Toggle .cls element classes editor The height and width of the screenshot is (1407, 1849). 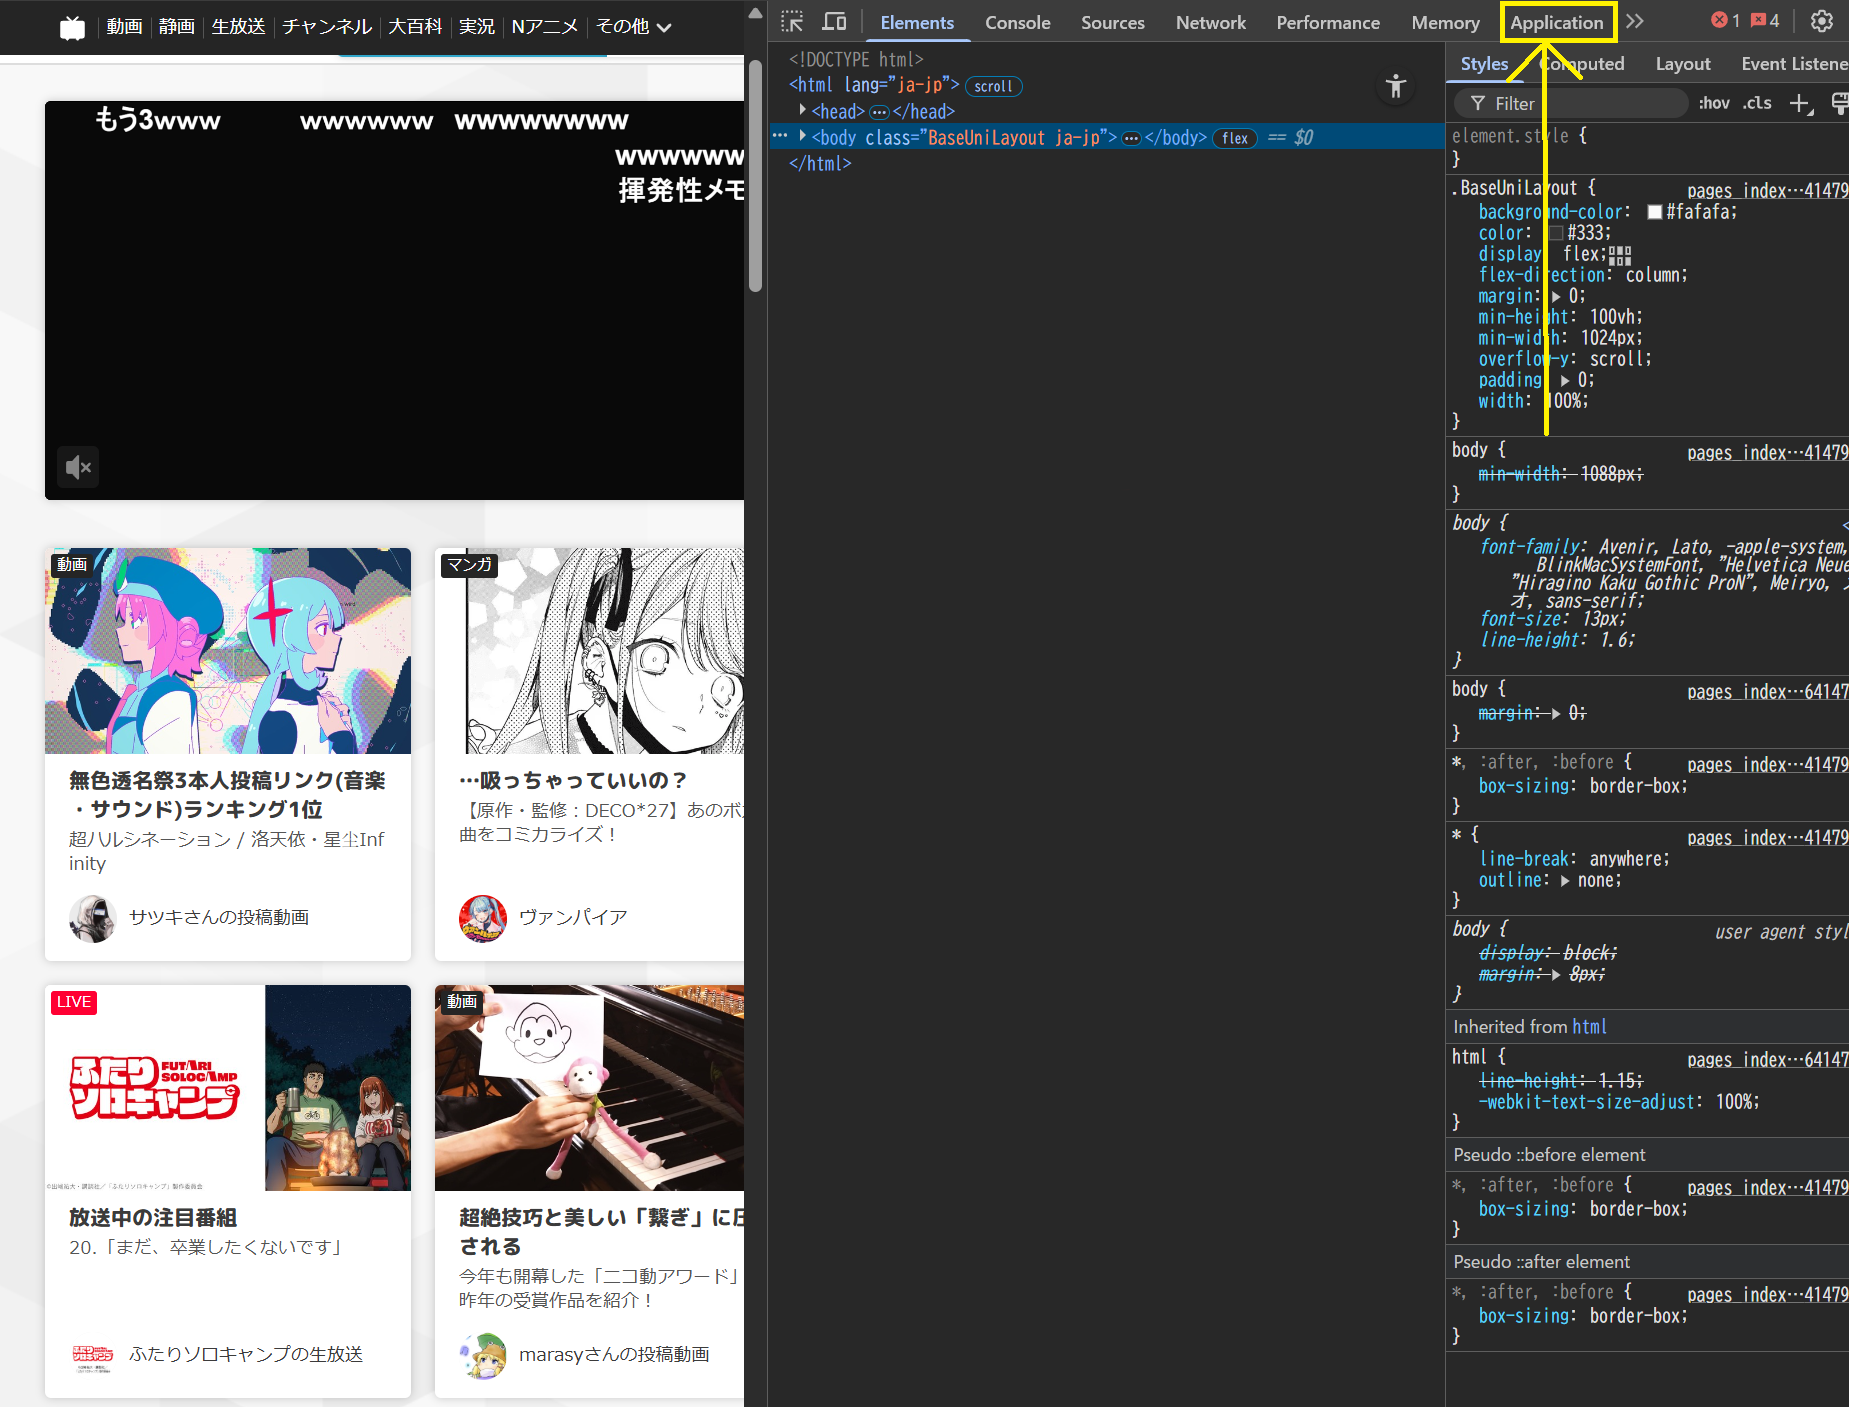[x=1757, y=103]
